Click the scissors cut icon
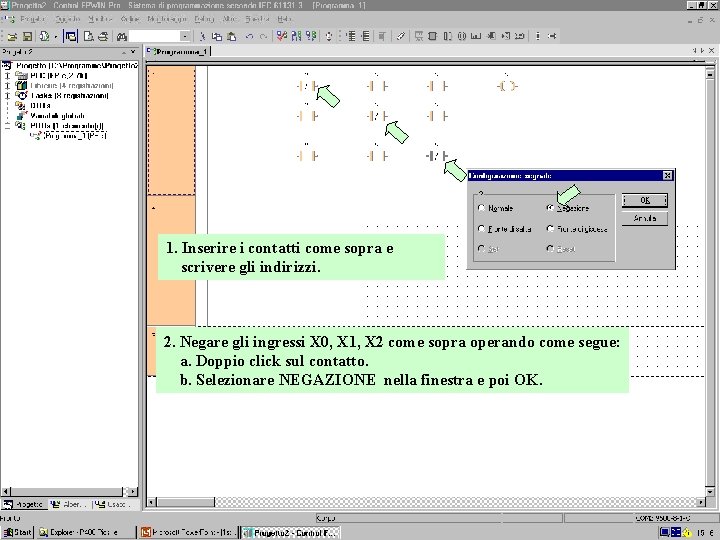720x540 pixels. tap(202, 36)
